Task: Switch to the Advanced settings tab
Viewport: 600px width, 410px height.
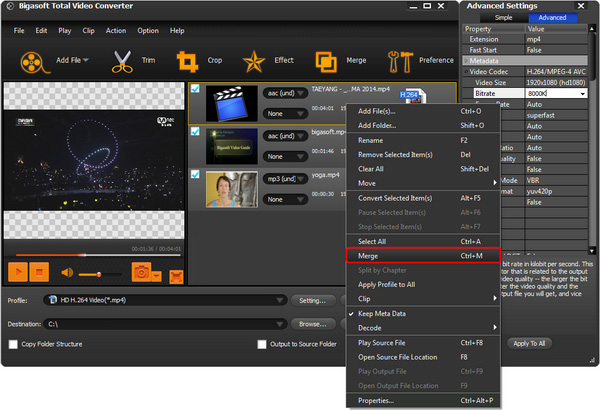Action: click(x=552, y=18)
